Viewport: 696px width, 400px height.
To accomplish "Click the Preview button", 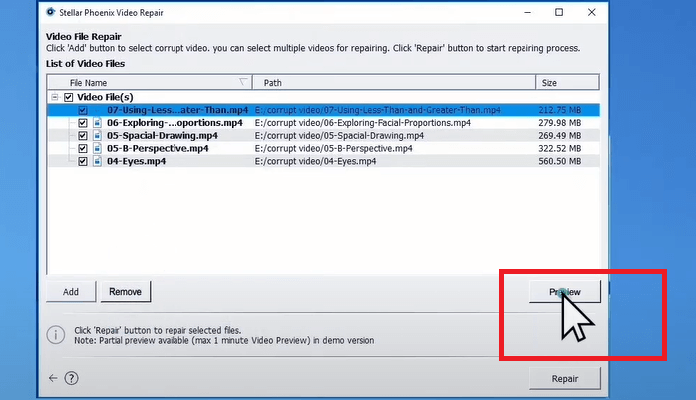I will 565,292.
